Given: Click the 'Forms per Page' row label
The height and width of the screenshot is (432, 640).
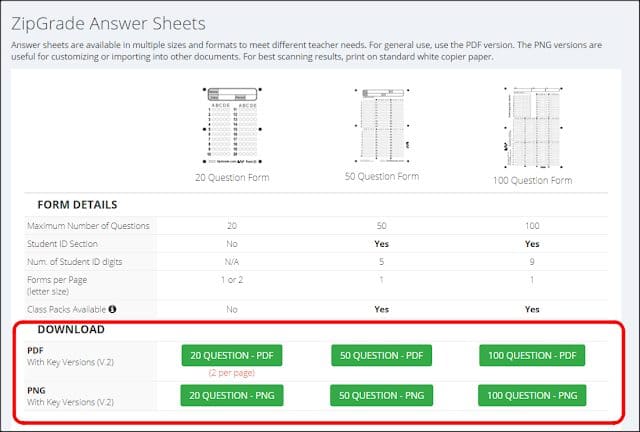Looking at the screenshot, I should (x=57, y=280).
